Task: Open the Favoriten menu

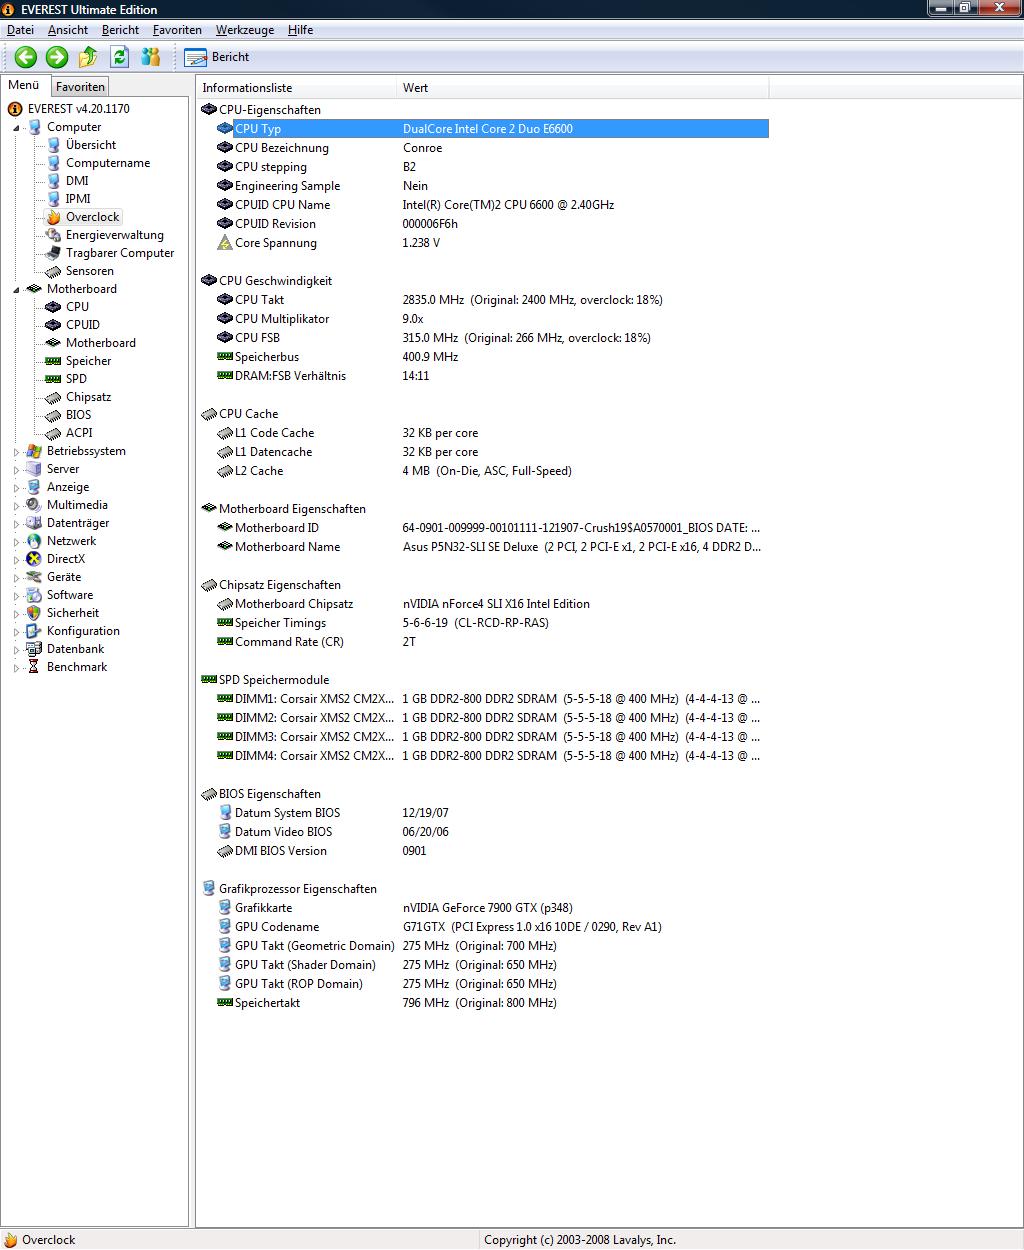Action: pyautogui.click(x=177, y=30)
